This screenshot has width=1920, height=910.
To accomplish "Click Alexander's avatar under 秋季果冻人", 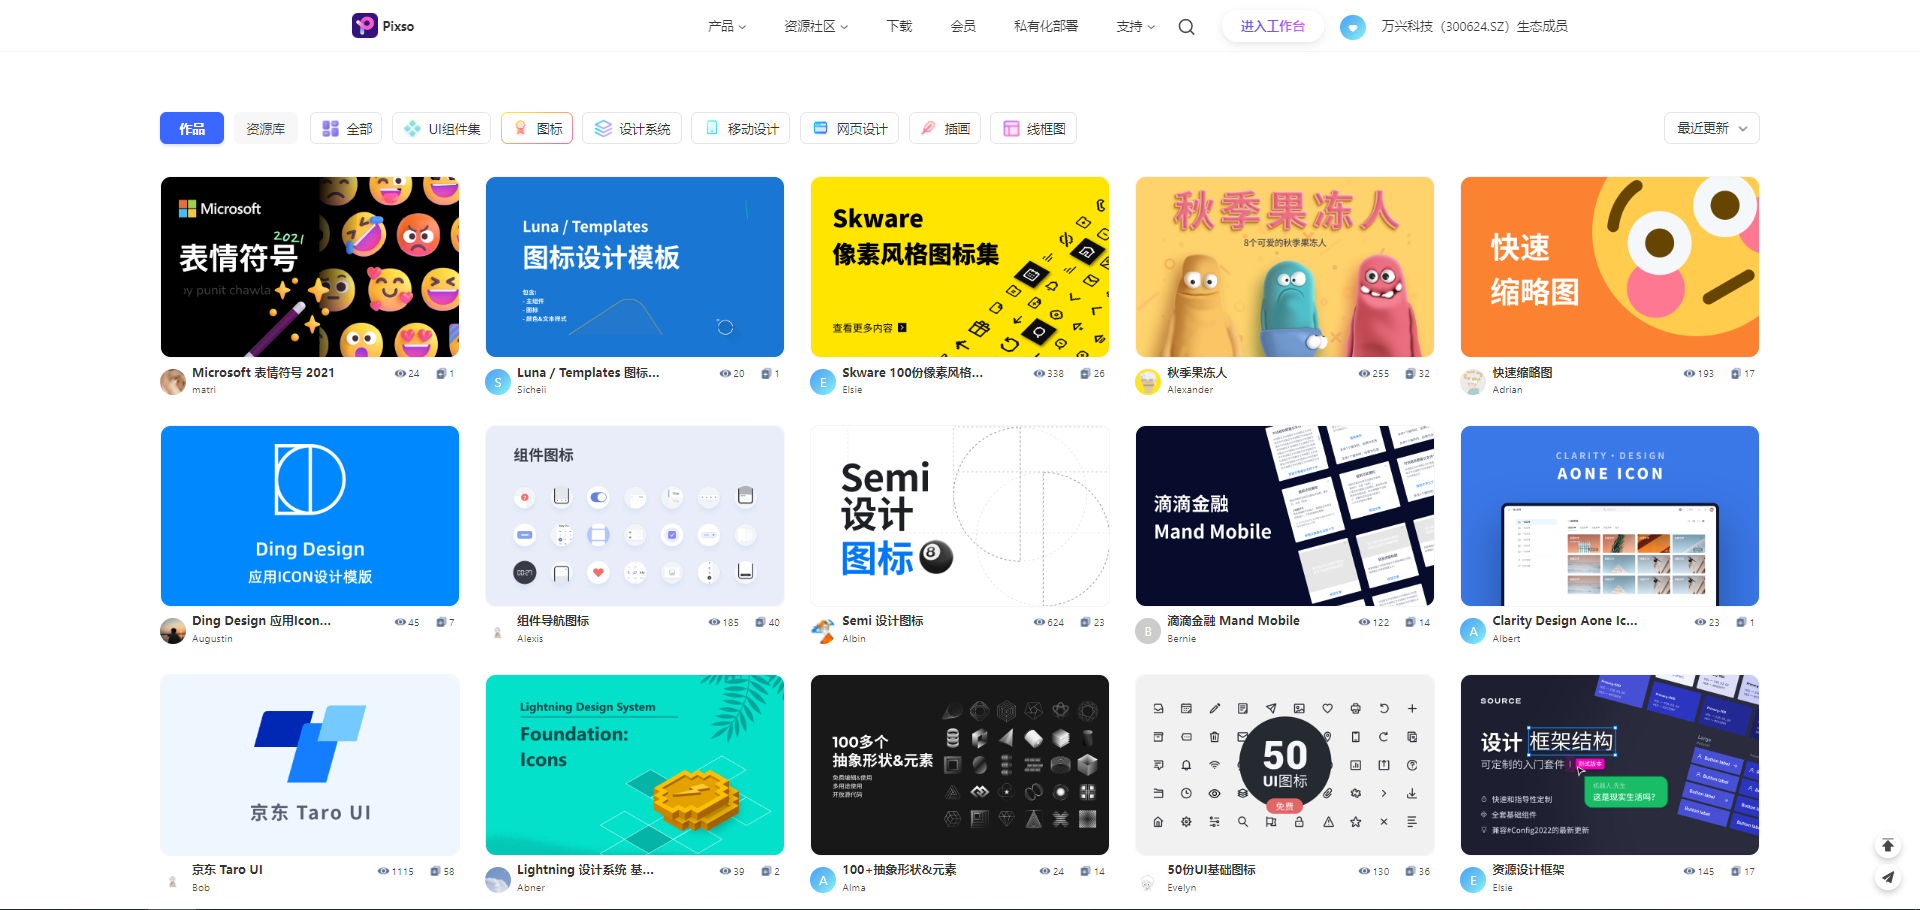I will click(x=1148, y=381).
